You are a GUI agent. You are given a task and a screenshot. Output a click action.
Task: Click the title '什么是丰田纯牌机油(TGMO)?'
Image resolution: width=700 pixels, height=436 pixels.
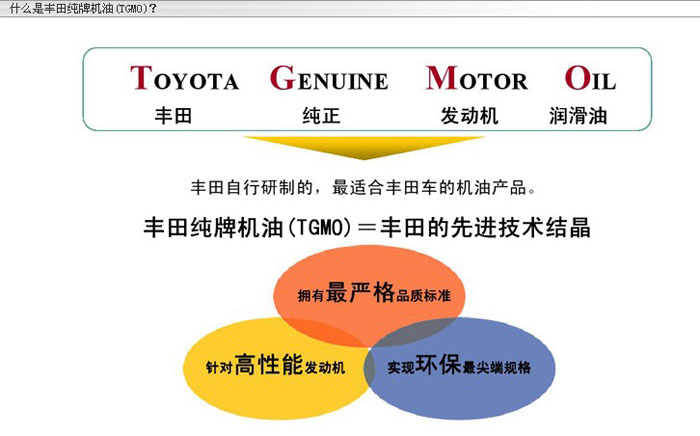tap(83, 8)
